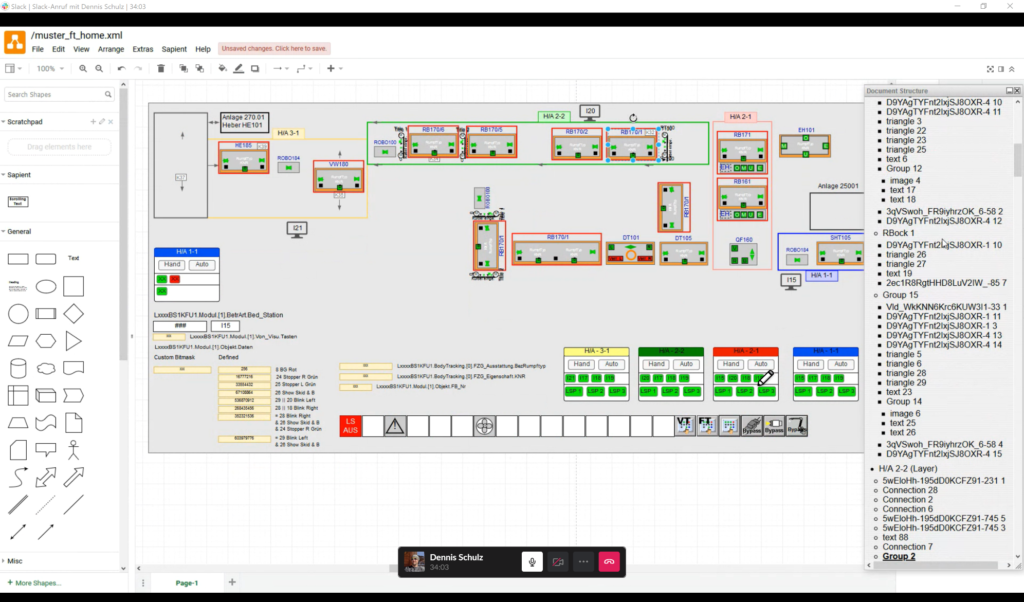Screen dimensions: 1024x602
Task: Expand the Misc shapes section
Action: (14, 561)
